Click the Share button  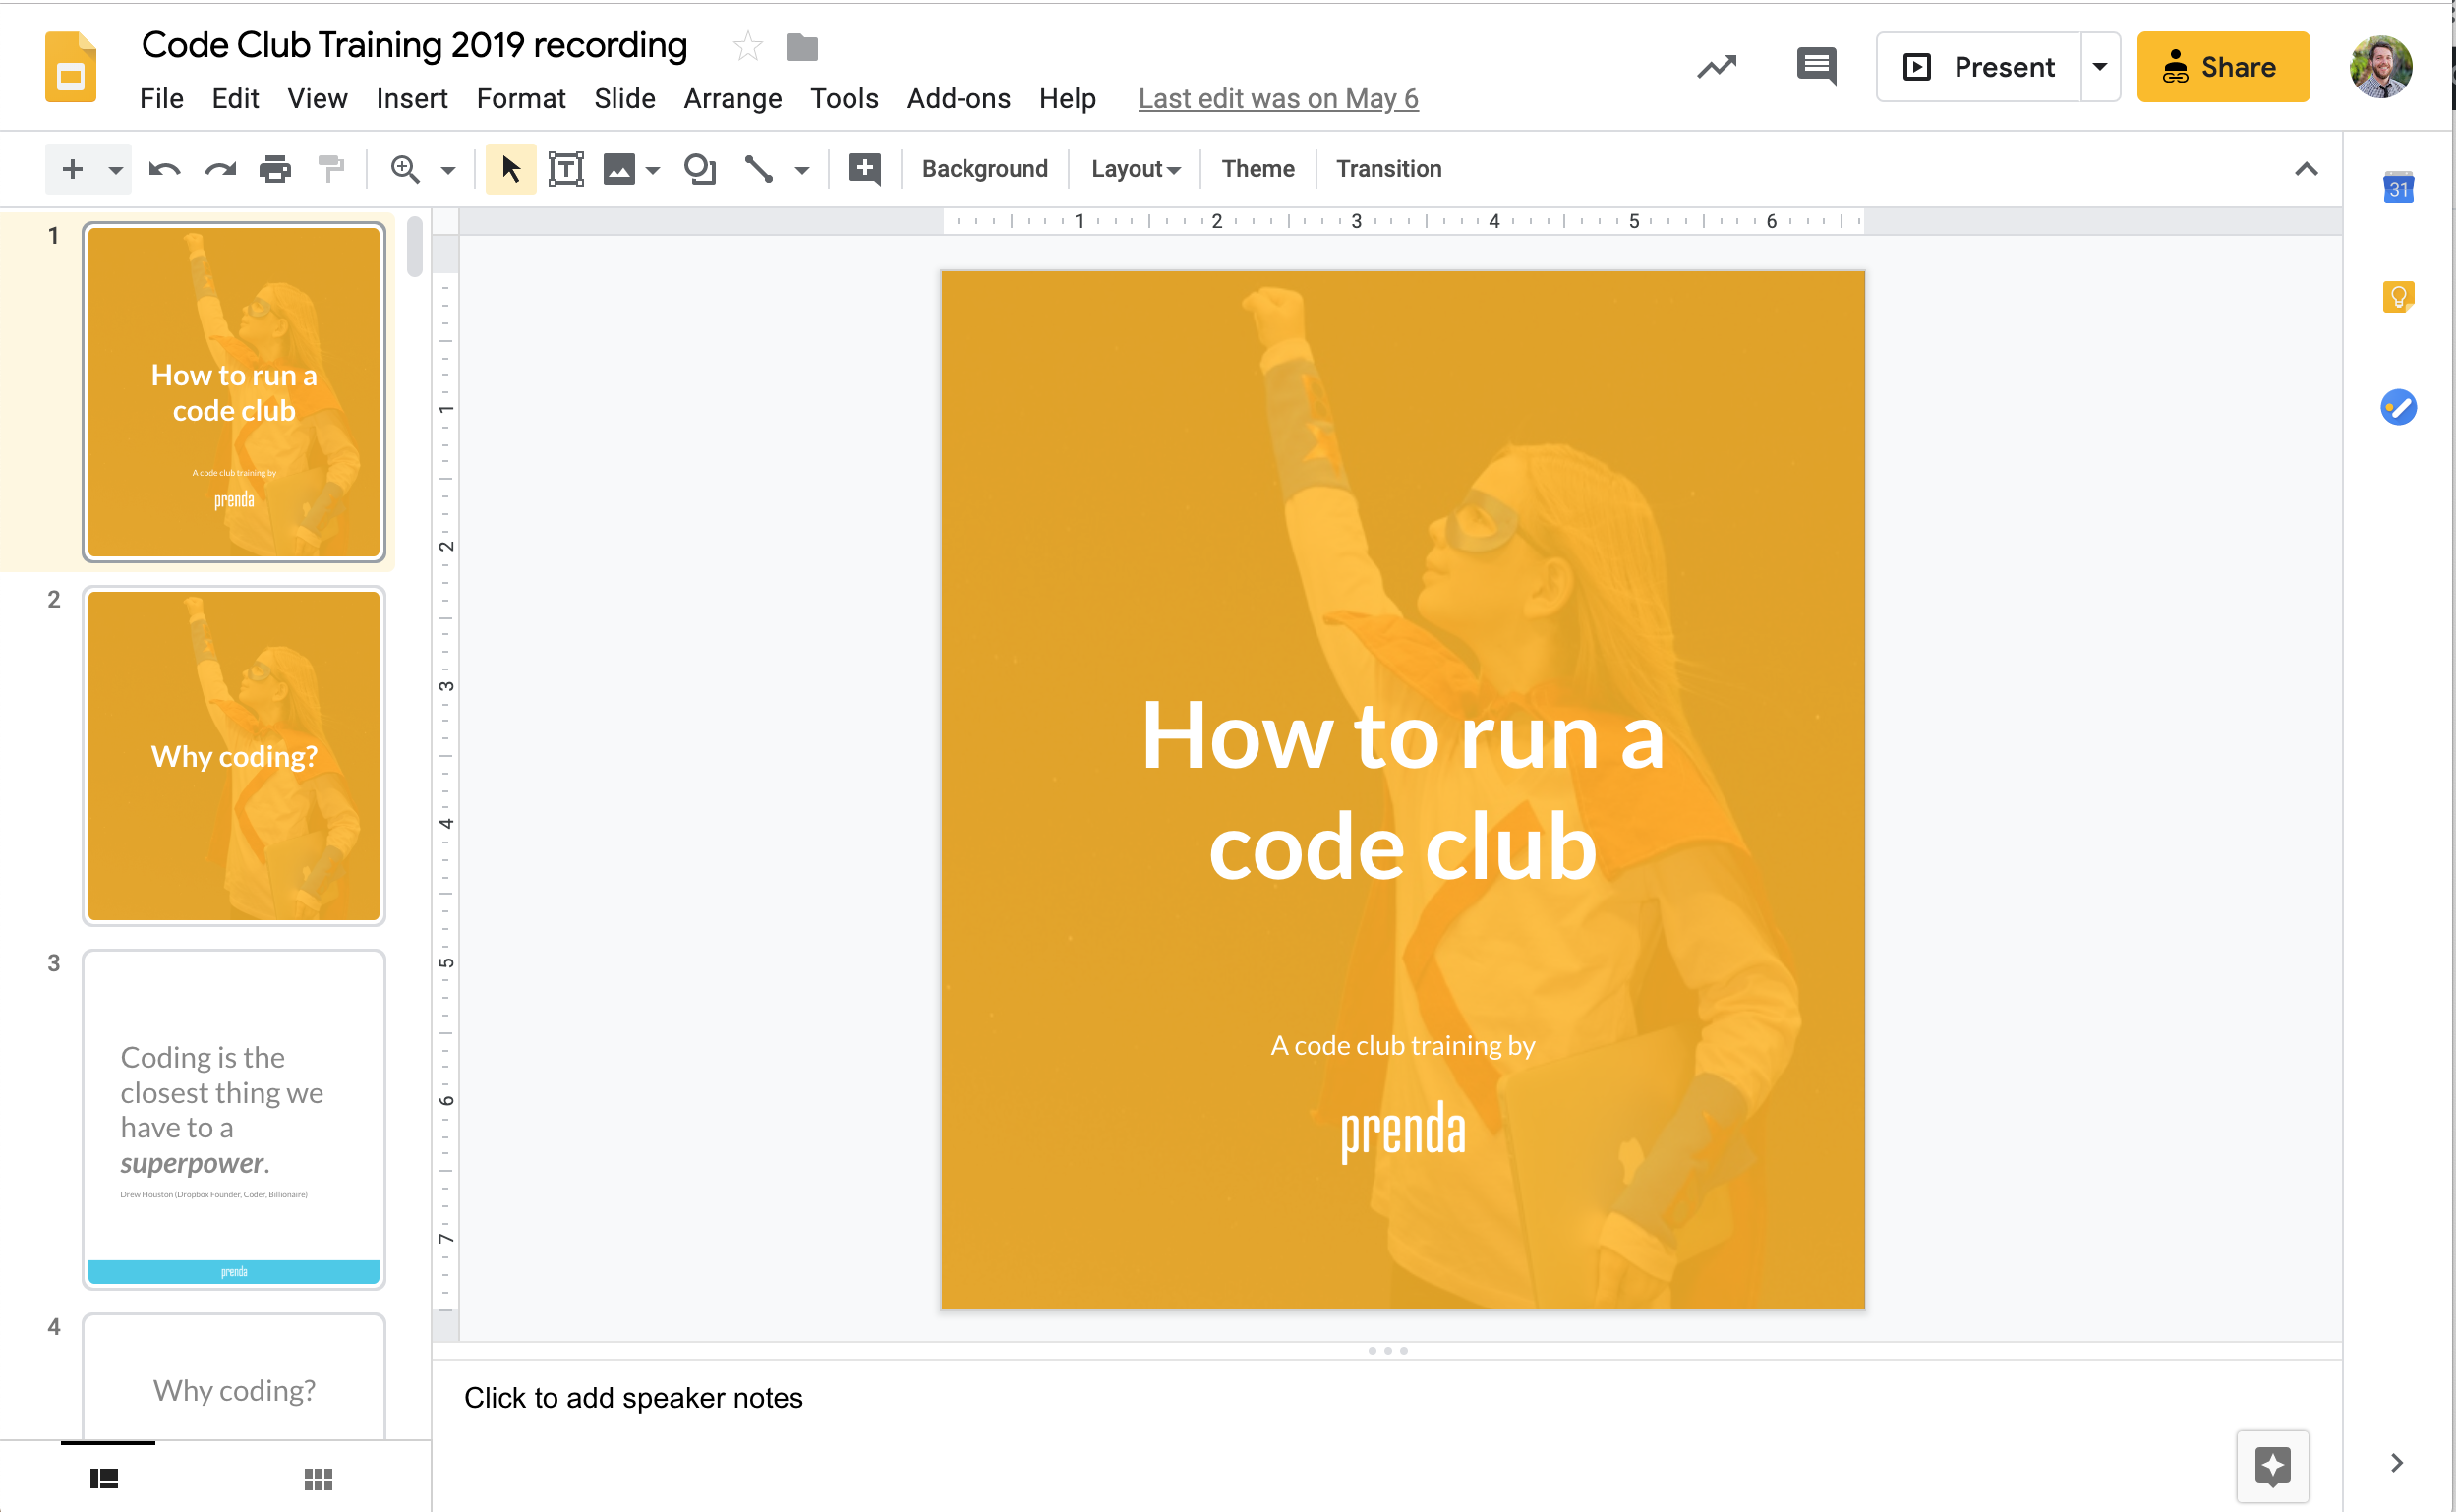(x=2222, y=67)
